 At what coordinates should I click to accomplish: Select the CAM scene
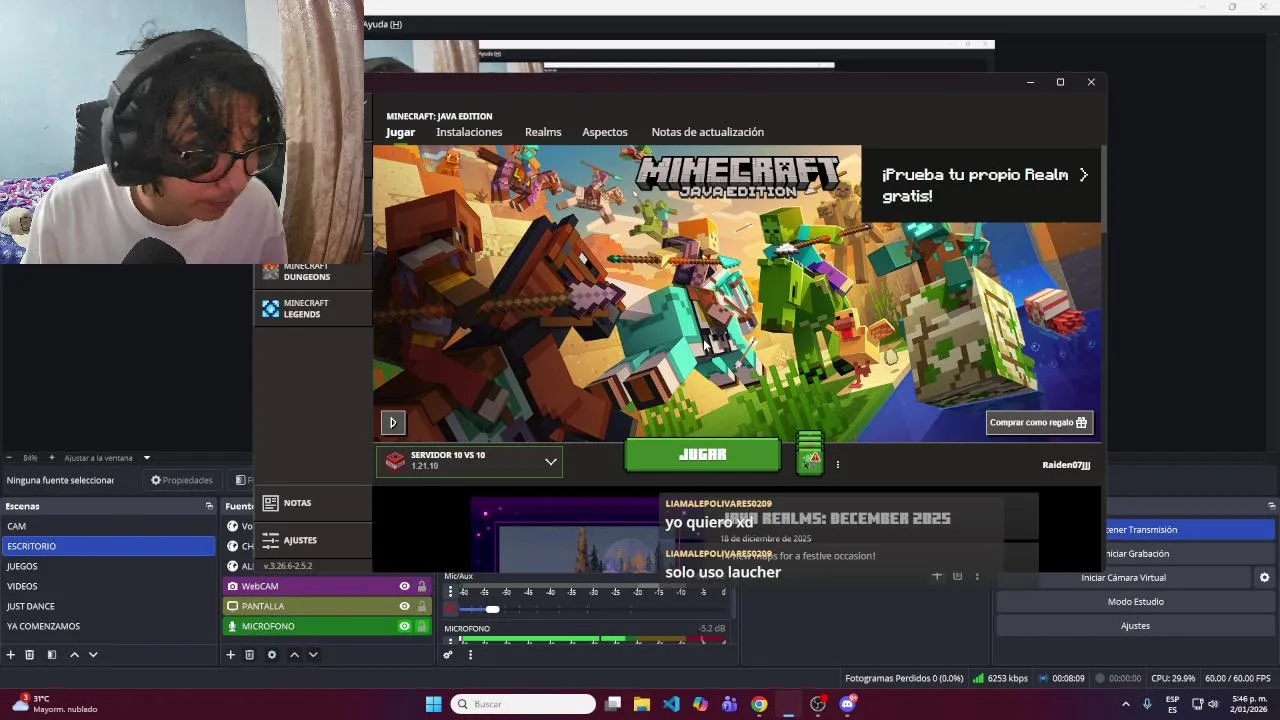[108, 526]
